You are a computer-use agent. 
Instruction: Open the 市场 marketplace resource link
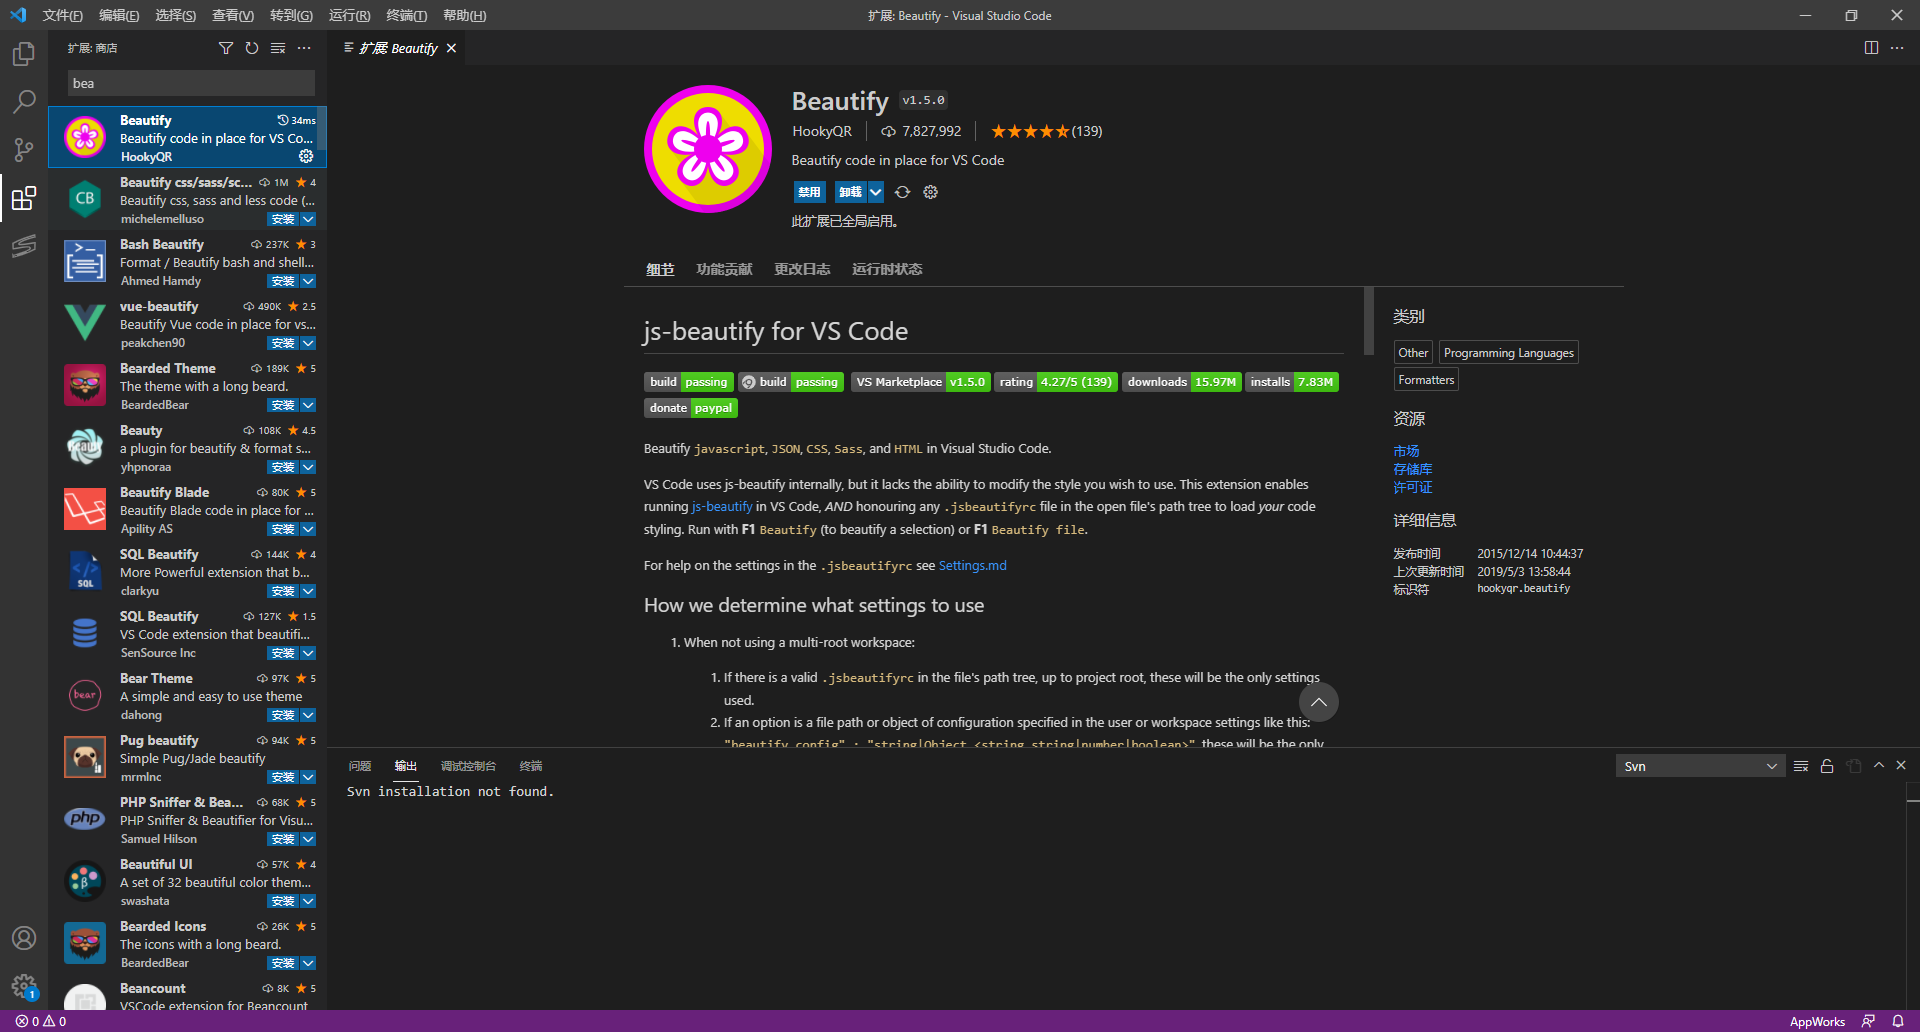pyautogui.click(x=1406, y=451)
